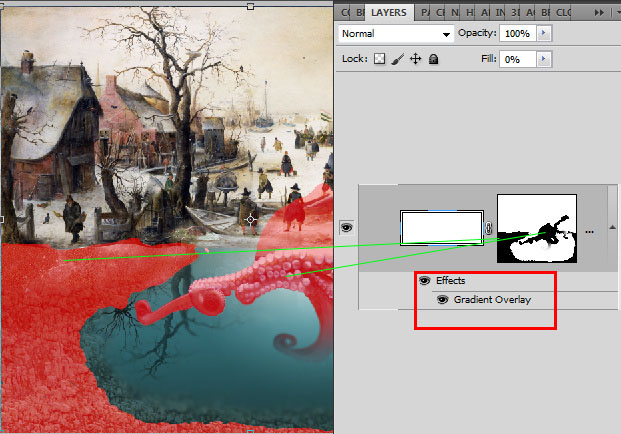Viewport: 621px width, 434px height.
Task: Click the layers list scroll-up arrow
Action: tap(612, 227)
